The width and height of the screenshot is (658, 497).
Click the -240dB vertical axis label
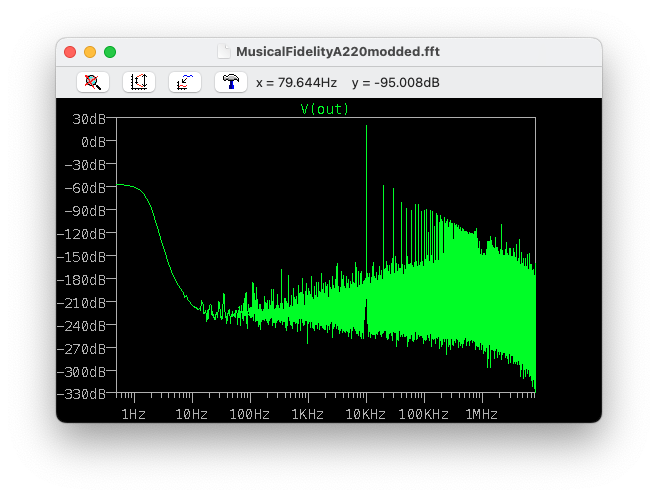[x=81, y=326]
